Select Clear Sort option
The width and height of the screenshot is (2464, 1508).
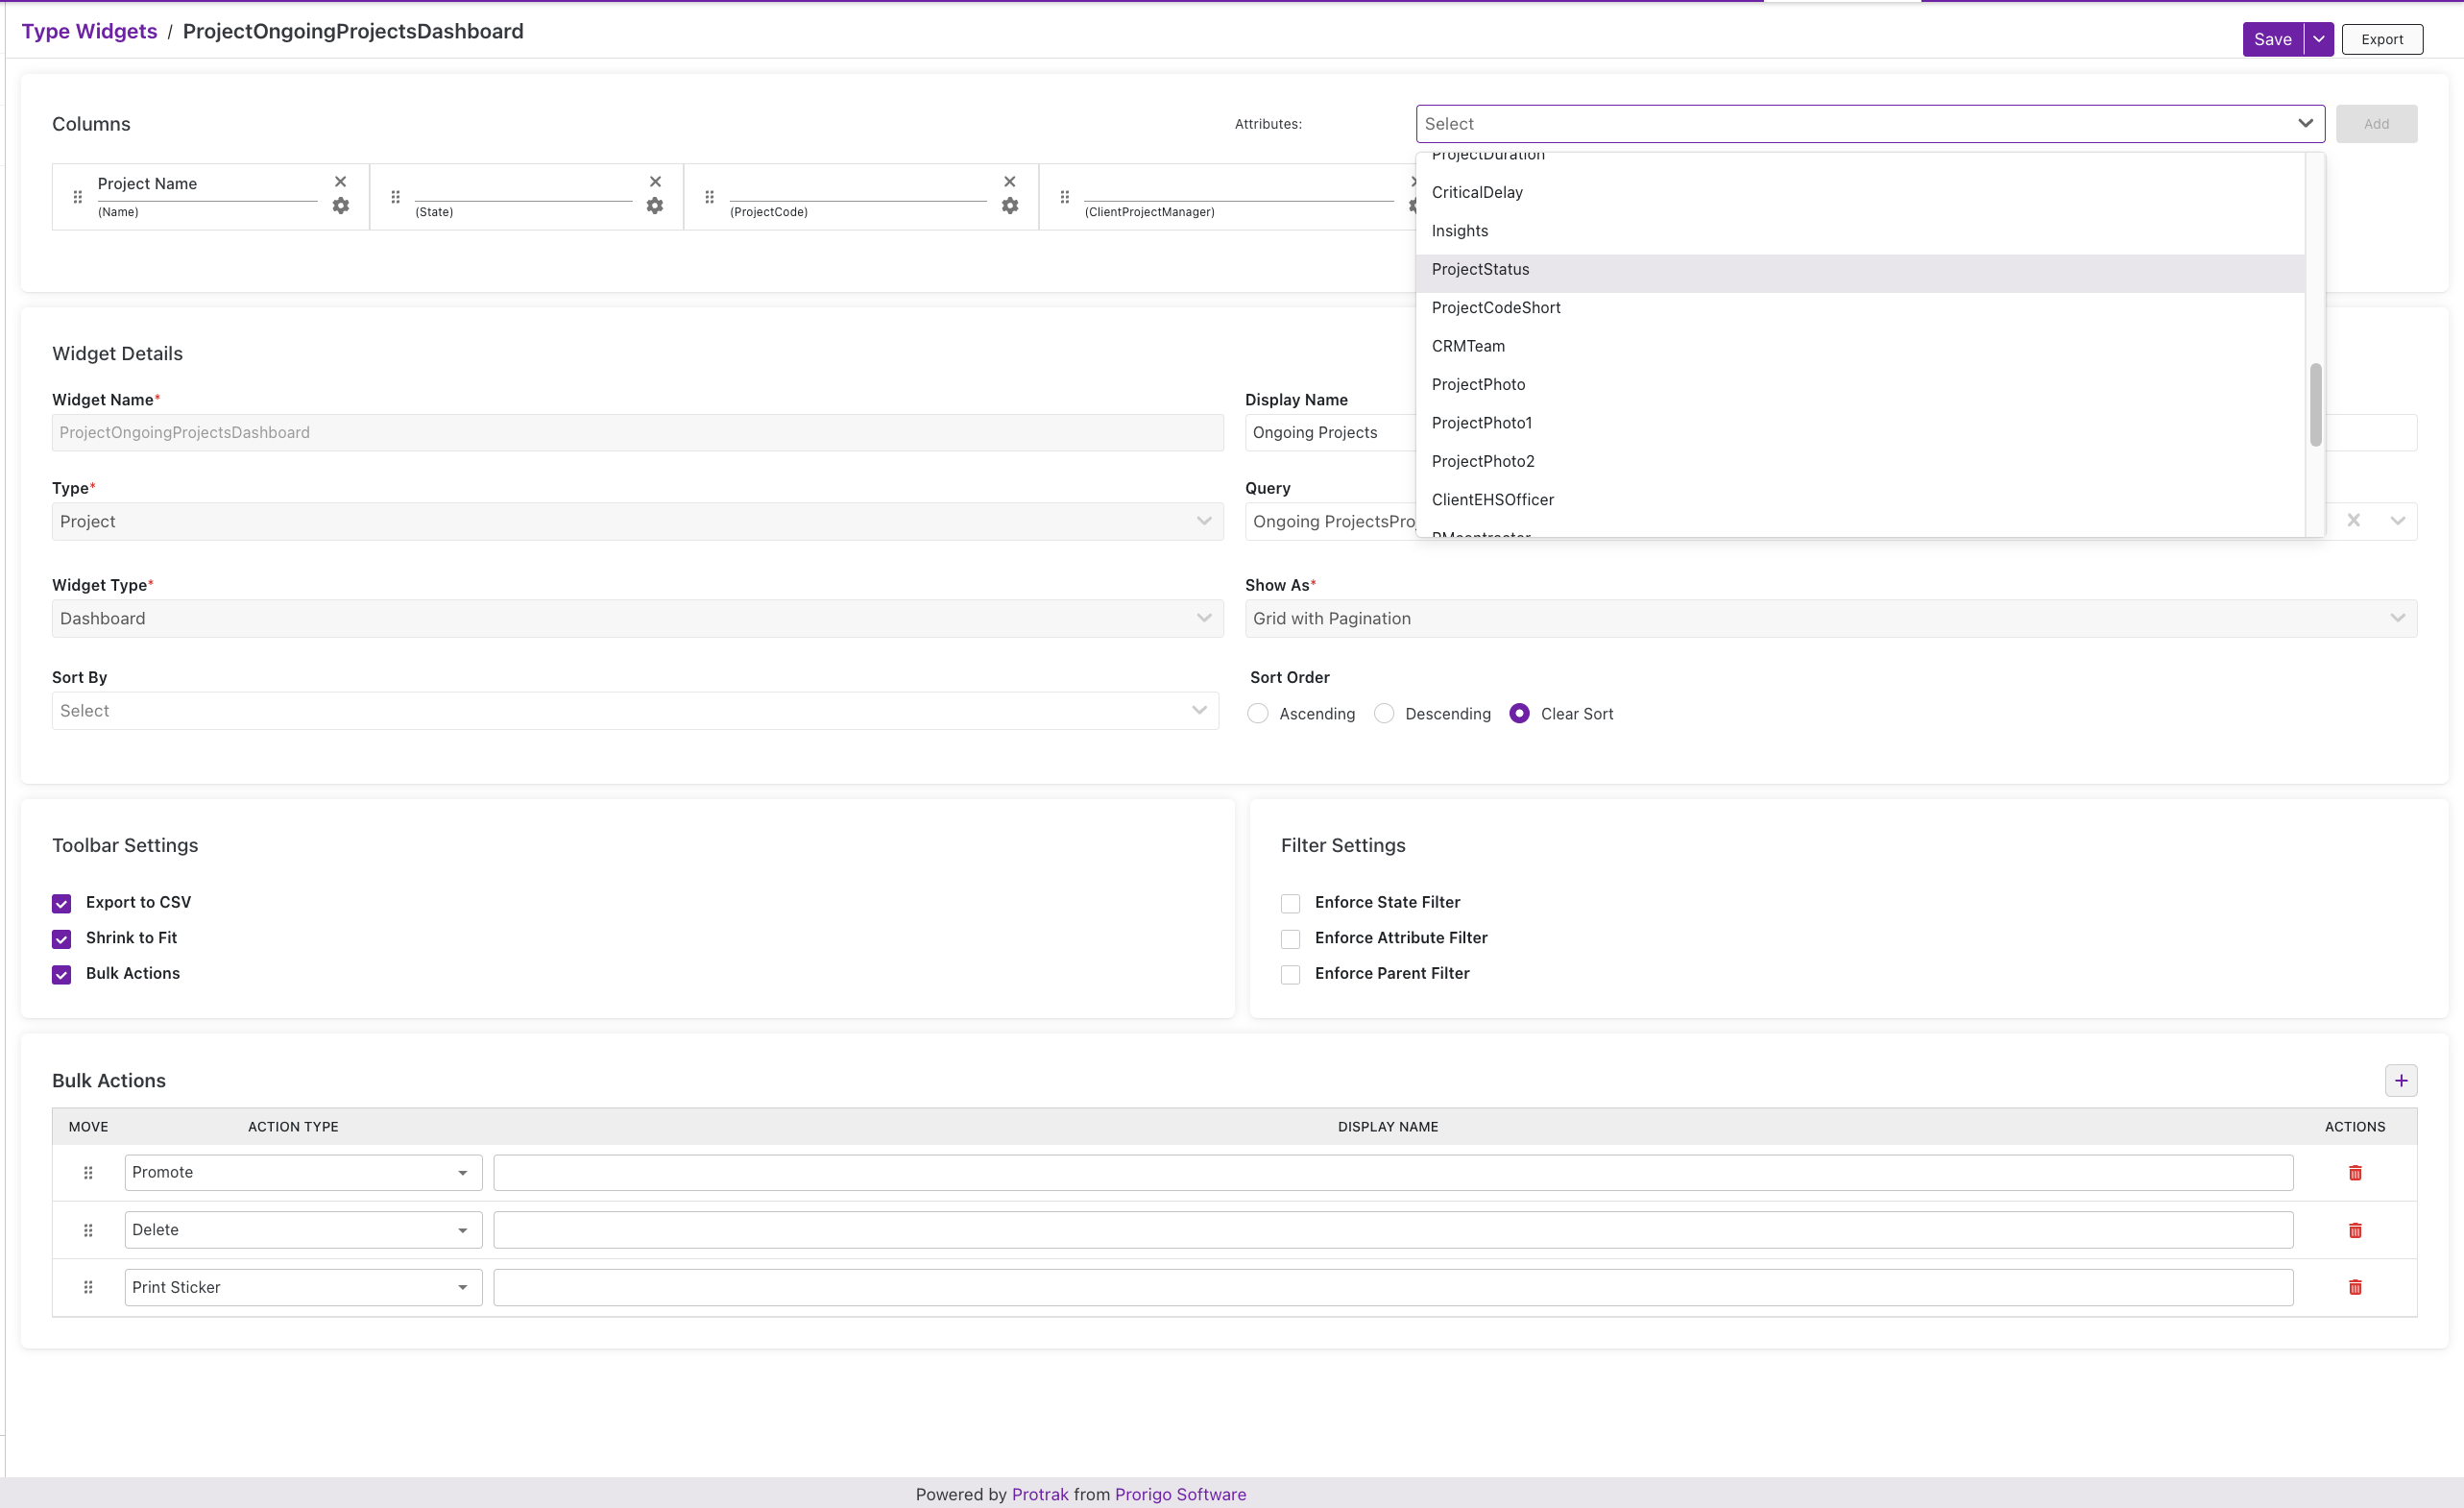click(1519, 713)
